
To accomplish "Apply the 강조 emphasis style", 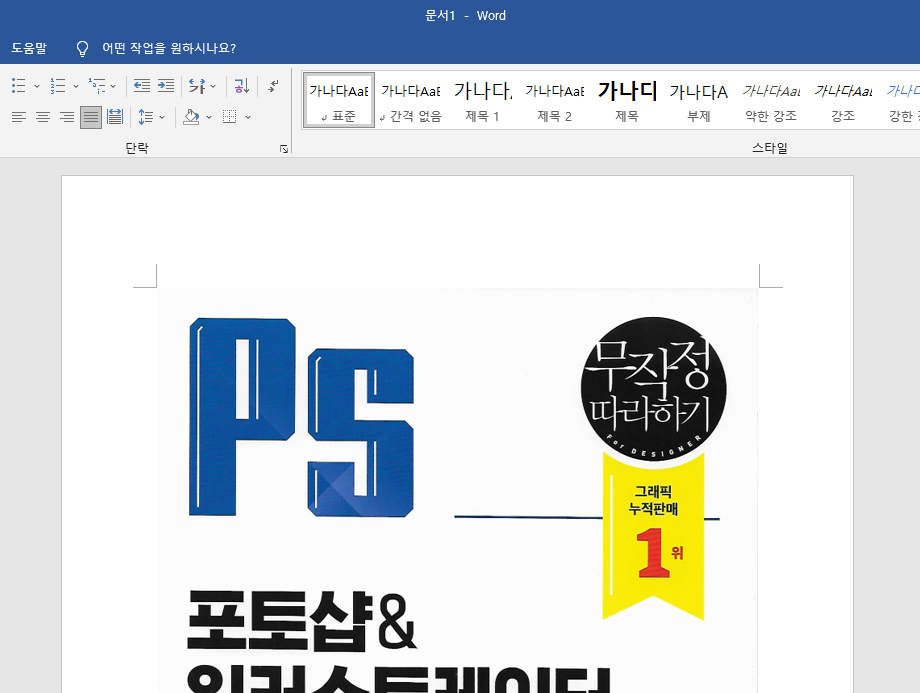I will [x=843, y=100].
